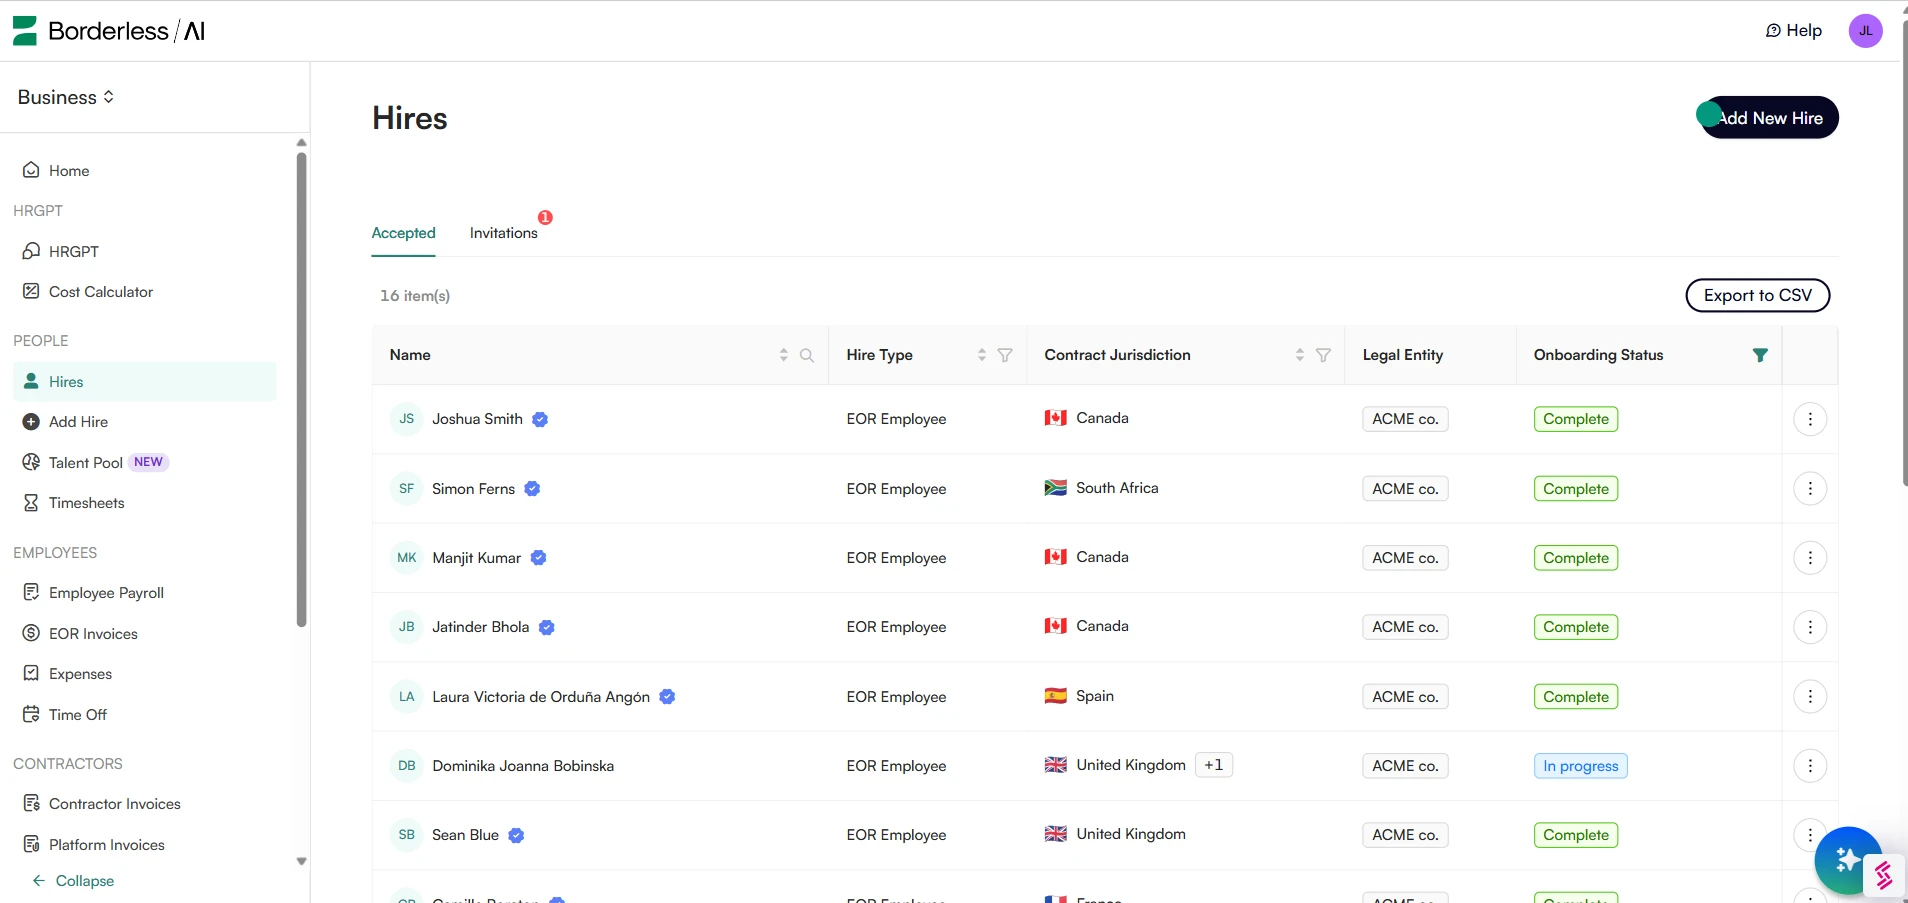1908x903 pixels.
Task: Open row actions for Joshua Smith
Action: [x=1810, y=419]
